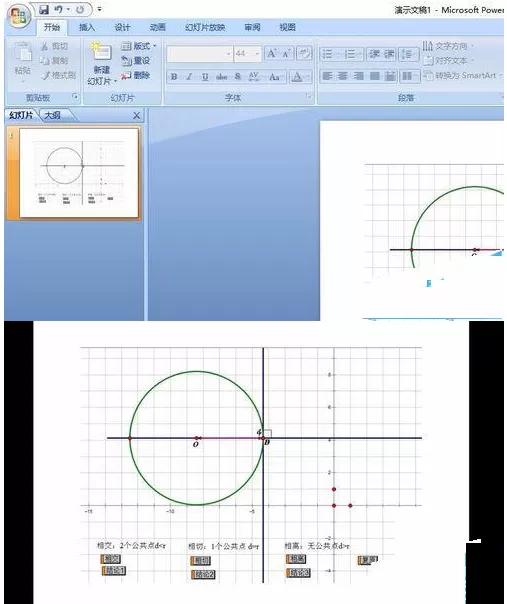Click the Paste (粘贴) clipboard icon
The width and height of the screenshot is (507, 604).
[x=22, y=54]
